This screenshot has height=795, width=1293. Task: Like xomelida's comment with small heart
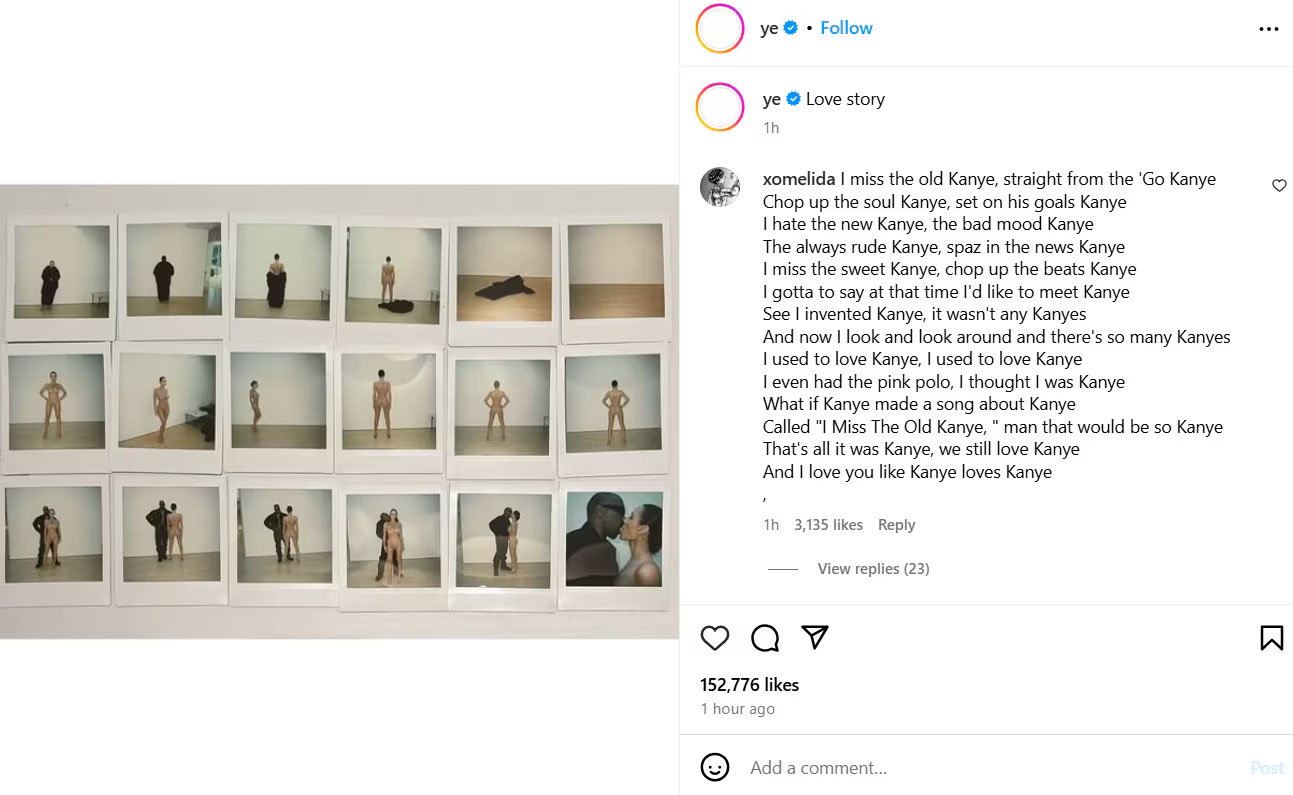1279,185
